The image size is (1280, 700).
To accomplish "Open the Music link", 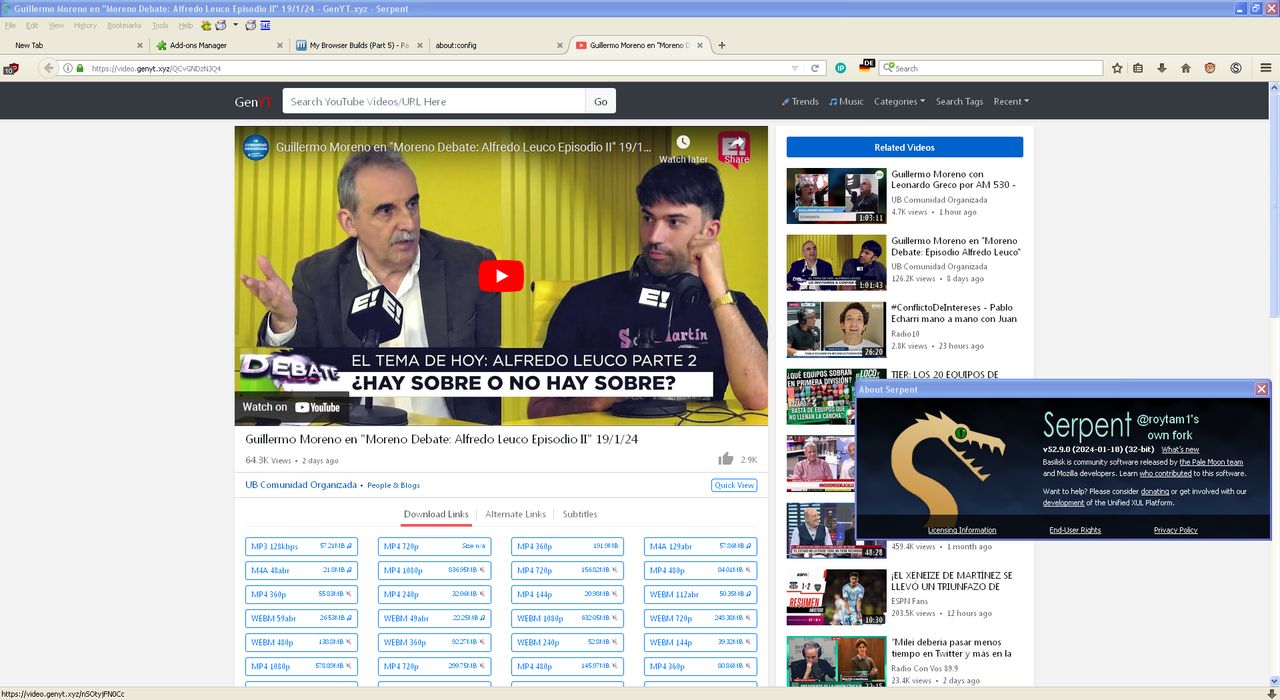I will 846,101.
